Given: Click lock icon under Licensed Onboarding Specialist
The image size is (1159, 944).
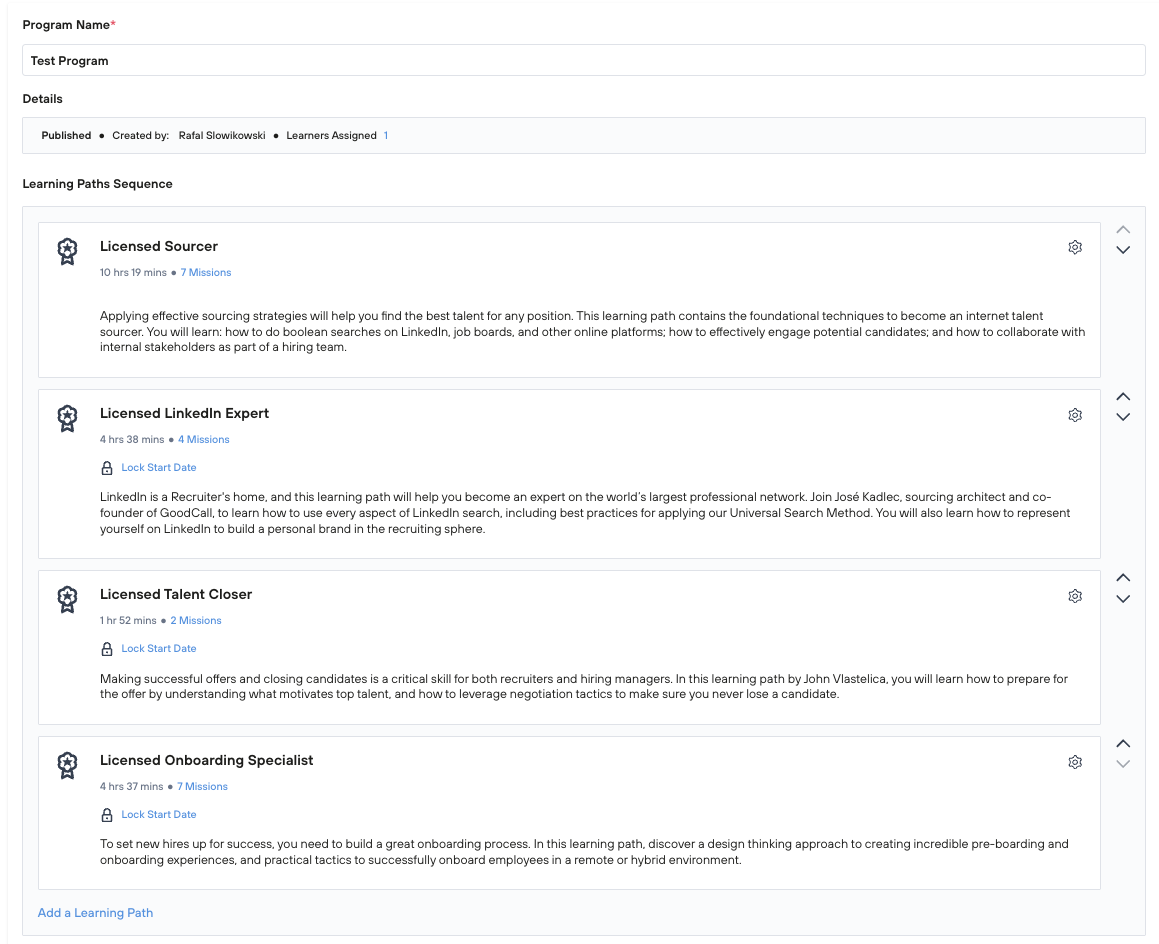Looking at the screenshot, I should pyautogui.click(x=107, y=815).
